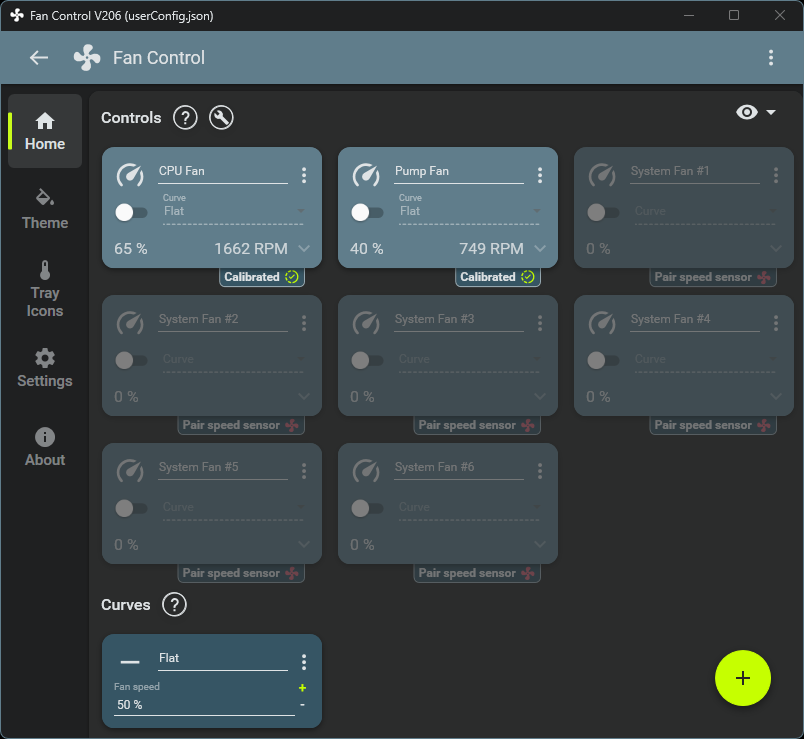Image resolution: width=804 pixels, height=739 pixels.
Task: Click the Pump Fan Calibrated badge
Action: click(498, 277)
